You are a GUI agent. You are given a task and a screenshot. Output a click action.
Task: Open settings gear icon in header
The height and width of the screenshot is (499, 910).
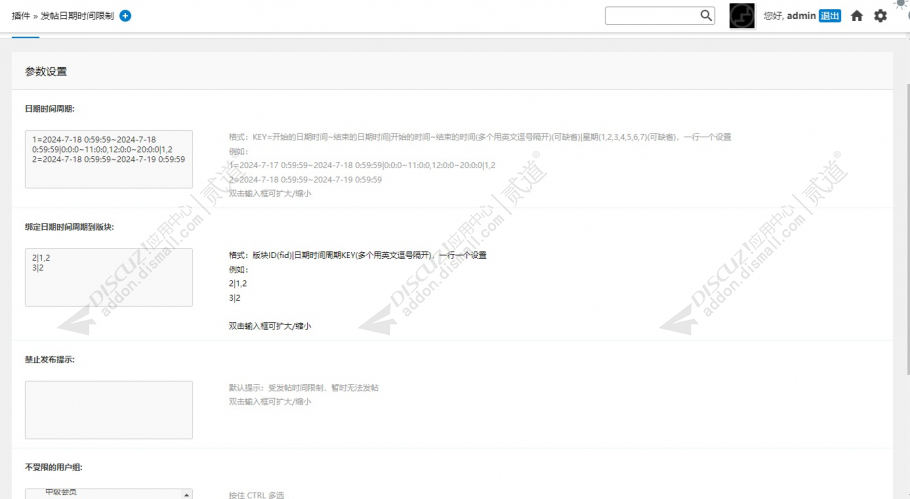(x=880, y=16)
